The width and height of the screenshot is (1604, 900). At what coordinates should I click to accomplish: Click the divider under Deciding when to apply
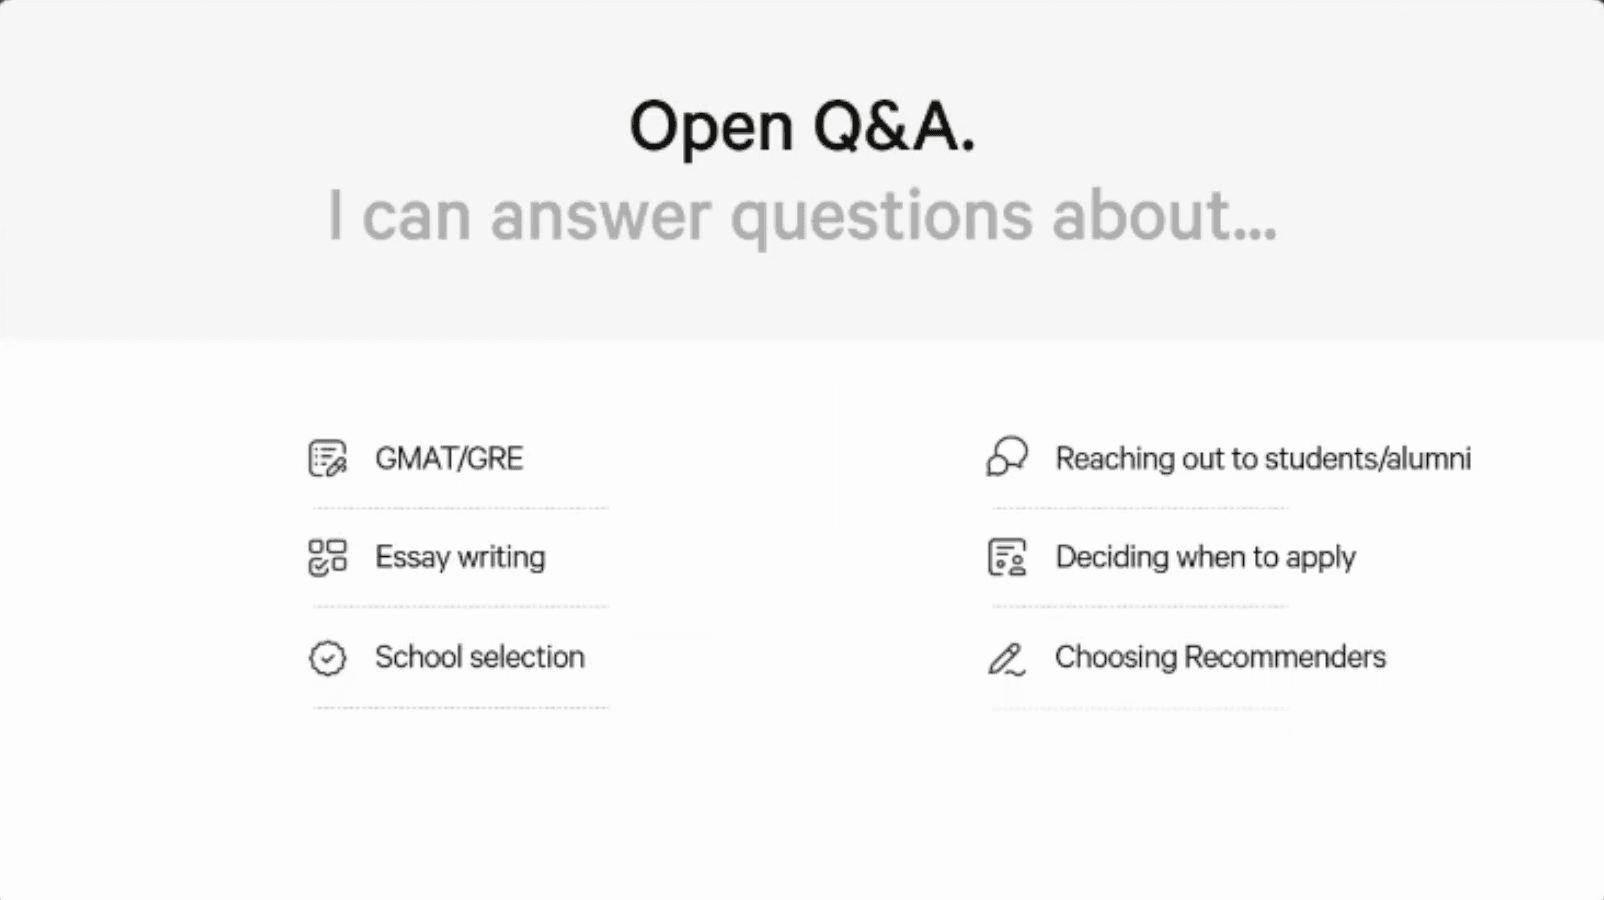[x=1140, y=606]
